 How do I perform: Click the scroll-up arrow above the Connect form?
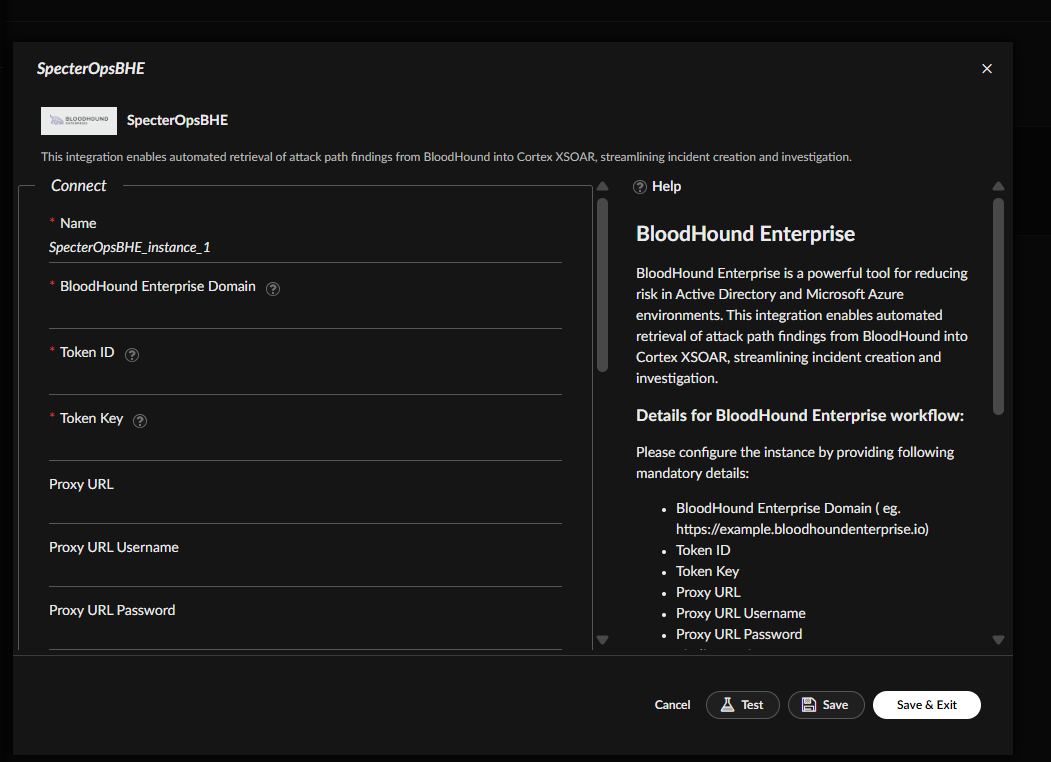pyautogui.click(x=602, y=186)
